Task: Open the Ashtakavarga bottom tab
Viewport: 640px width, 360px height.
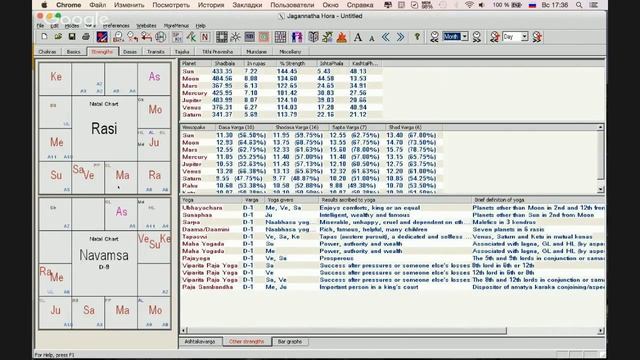Action: pyautogui.click(x=200, y=342)
